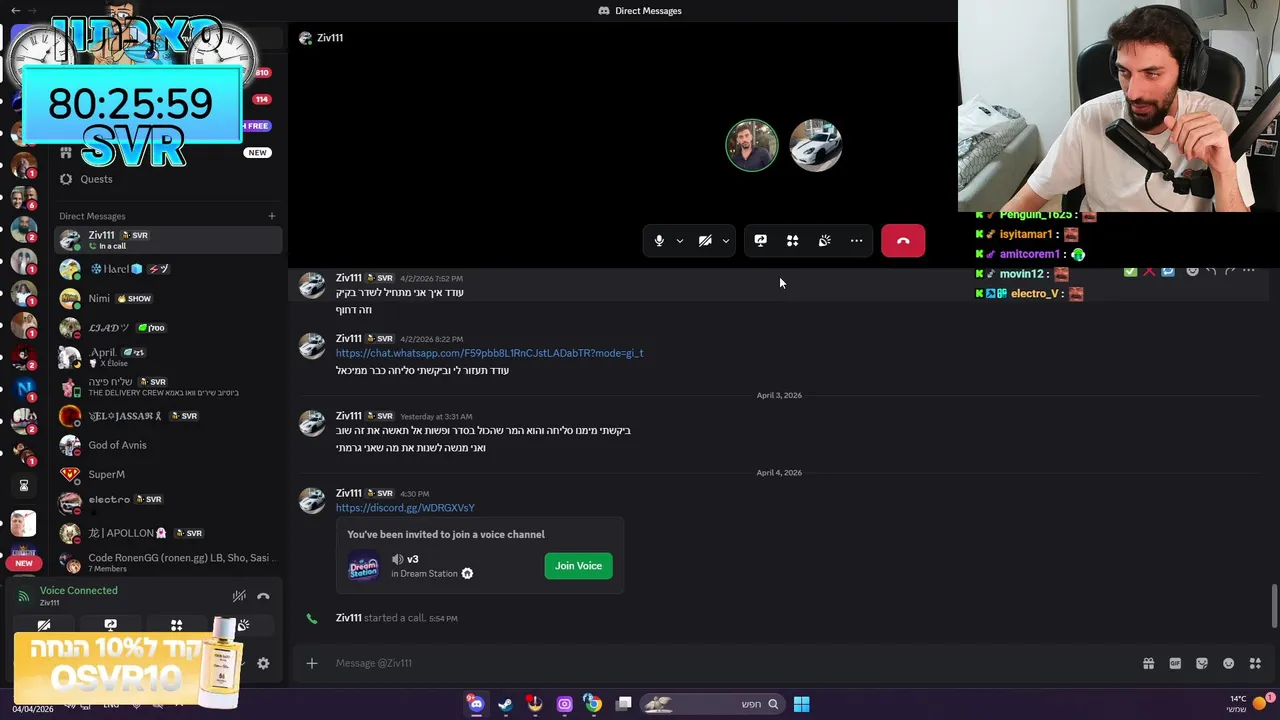Click 'Ziv111 started a call' message
1280x720 pixels.
click(397, 618)
